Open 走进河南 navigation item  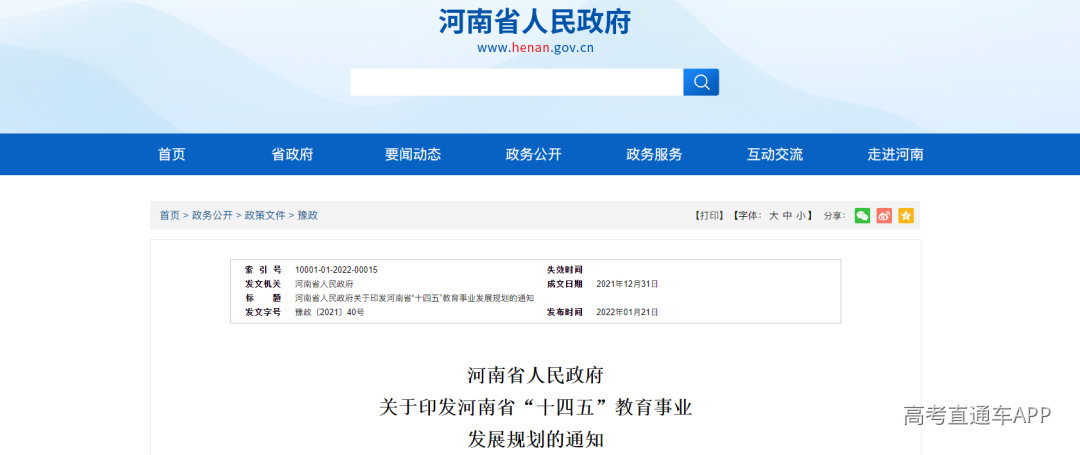click(895, 154)
